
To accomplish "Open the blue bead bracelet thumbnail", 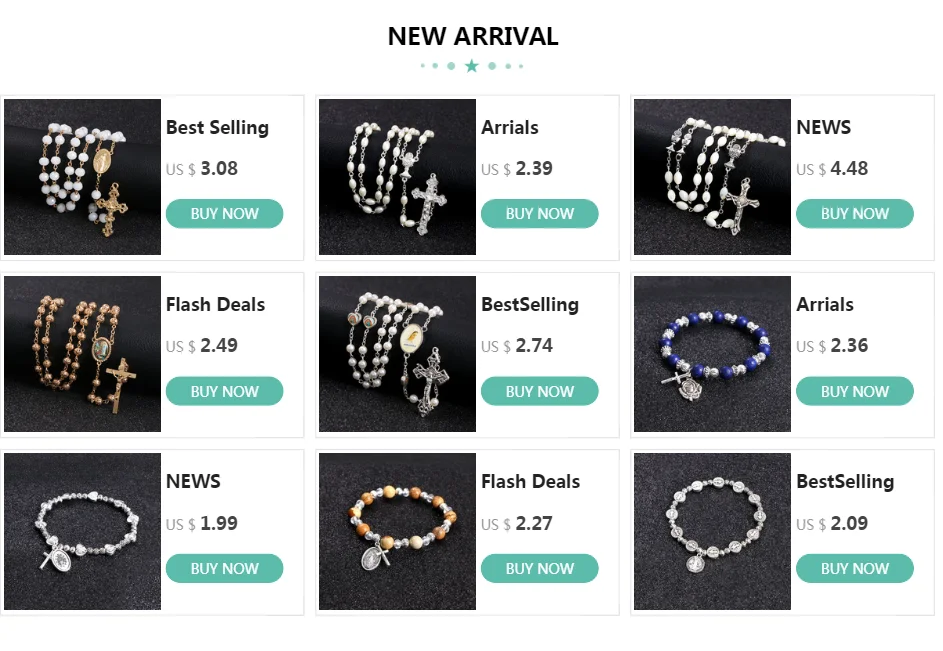I will [712, 354].
